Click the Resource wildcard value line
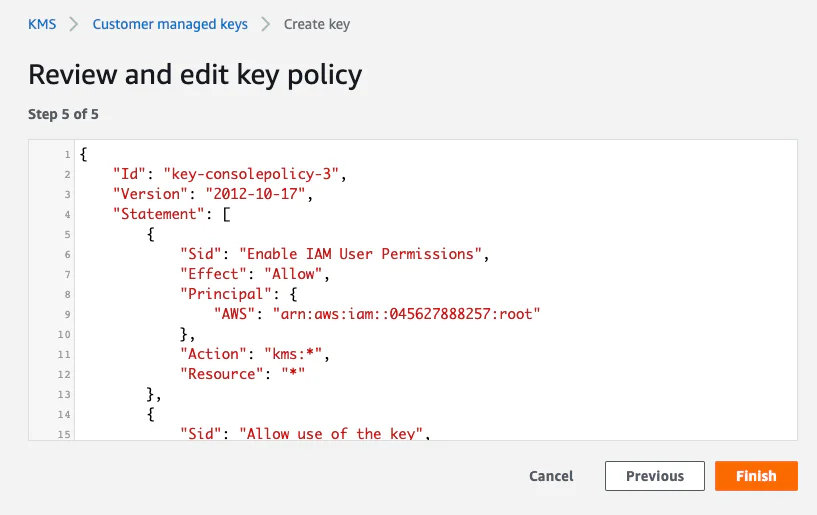Viewport: 817px width, 515px height. [x=242, y=374]
